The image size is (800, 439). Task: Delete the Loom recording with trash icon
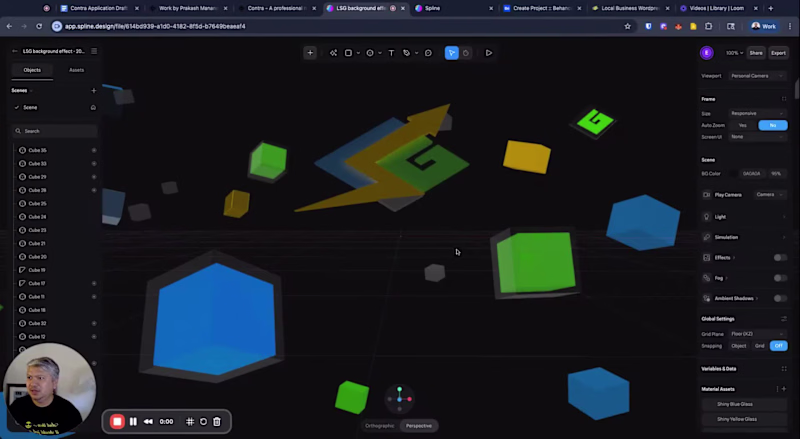[x=217, y=422]
